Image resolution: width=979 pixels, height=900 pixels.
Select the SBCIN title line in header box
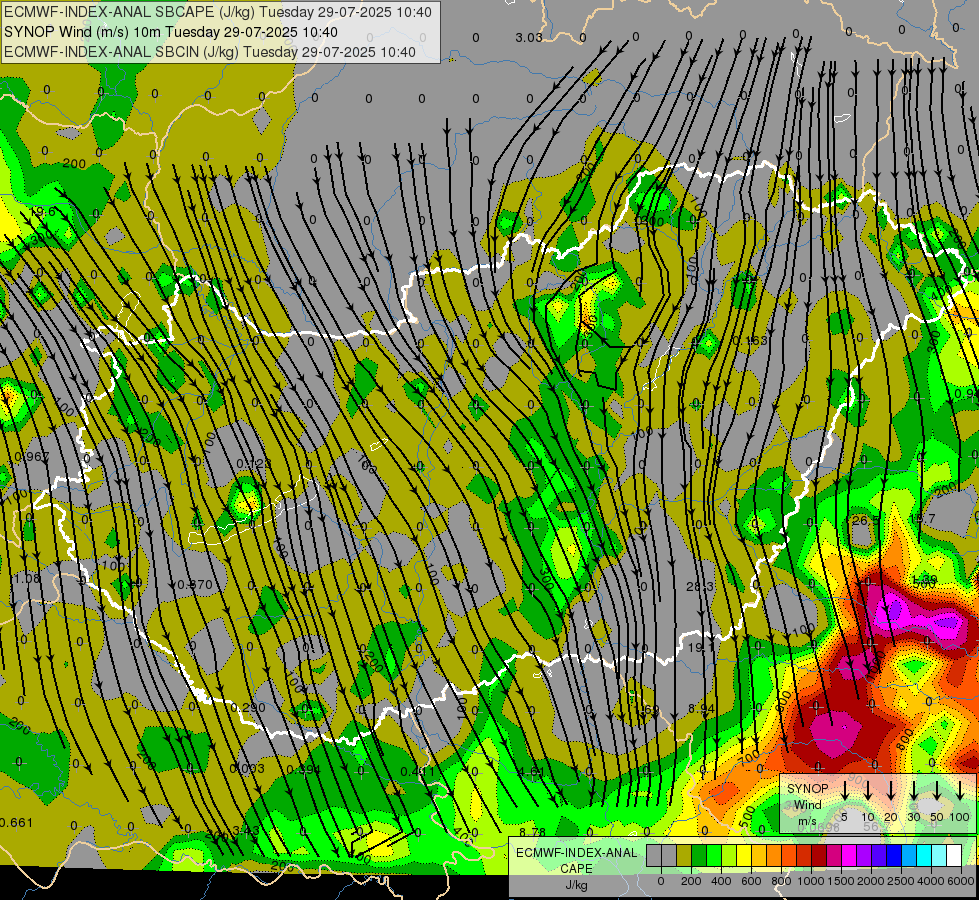coord(210,52)
